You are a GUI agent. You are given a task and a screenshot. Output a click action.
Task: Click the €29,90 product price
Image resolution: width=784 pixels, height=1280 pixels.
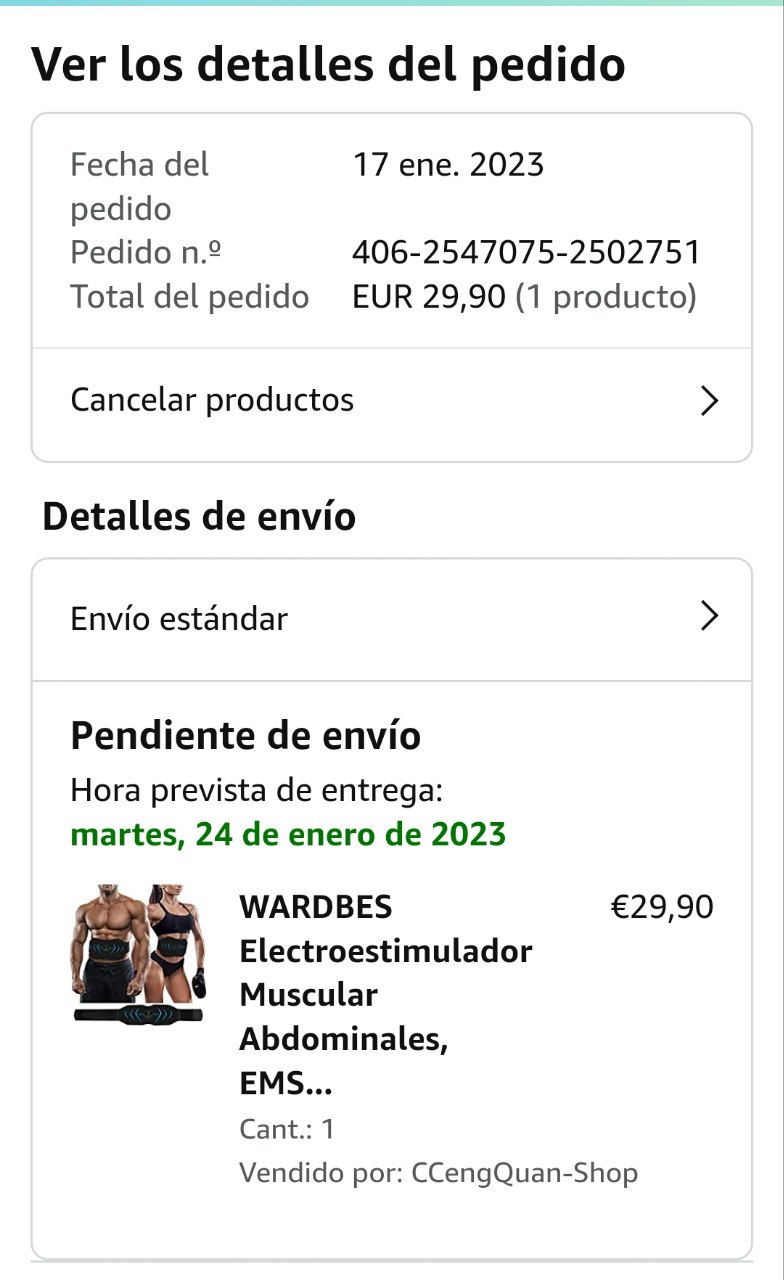(662, 907)
